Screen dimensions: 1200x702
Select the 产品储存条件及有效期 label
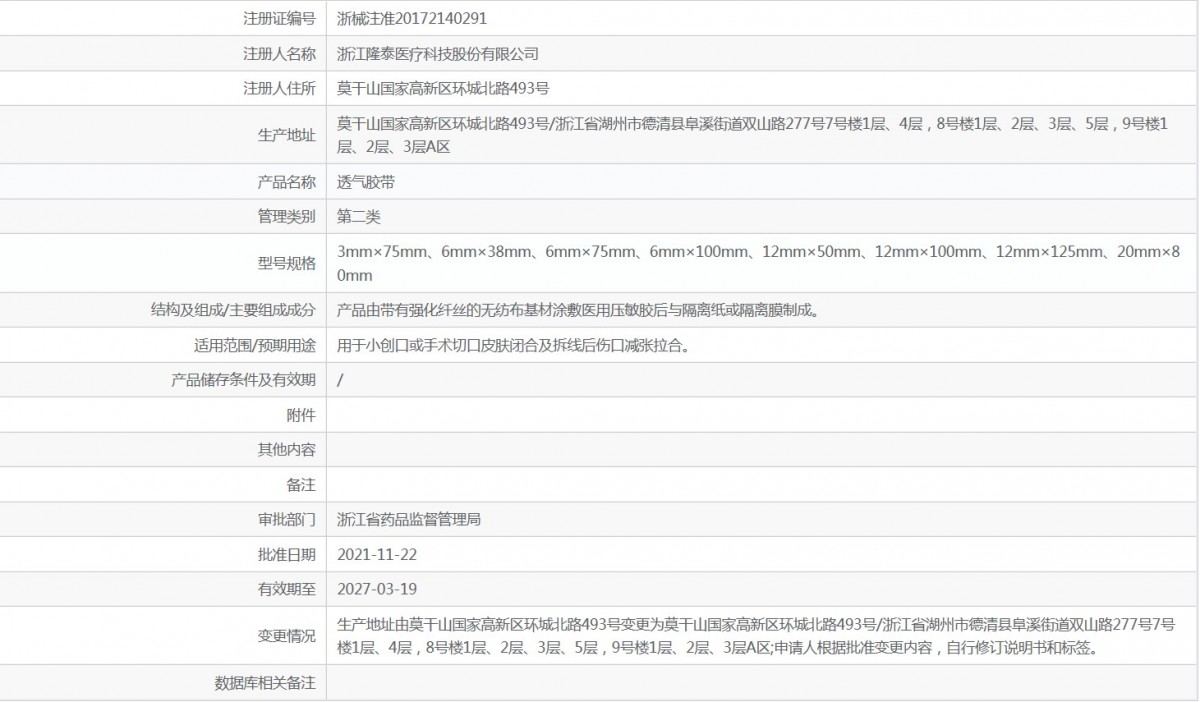pos(243,380)
